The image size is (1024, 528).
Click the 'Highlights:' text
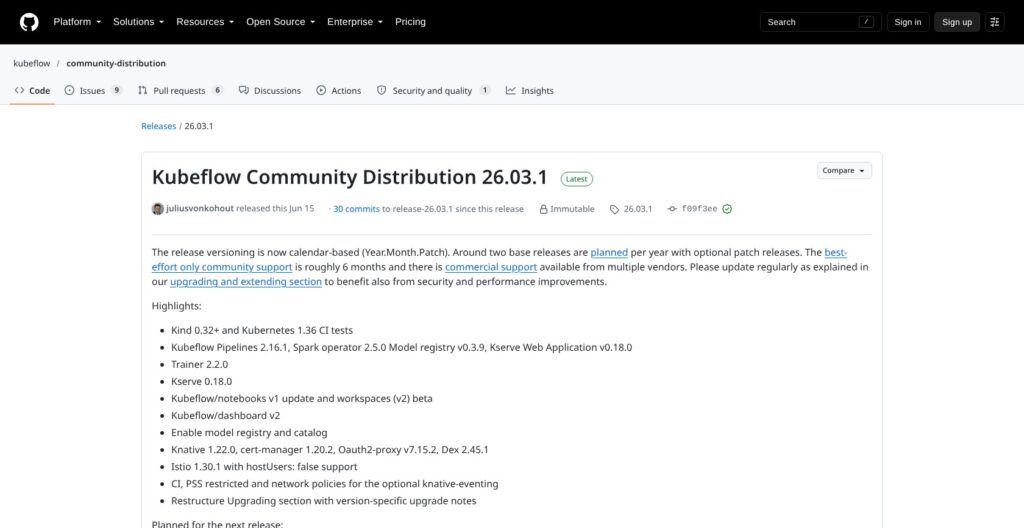point(176,306)
